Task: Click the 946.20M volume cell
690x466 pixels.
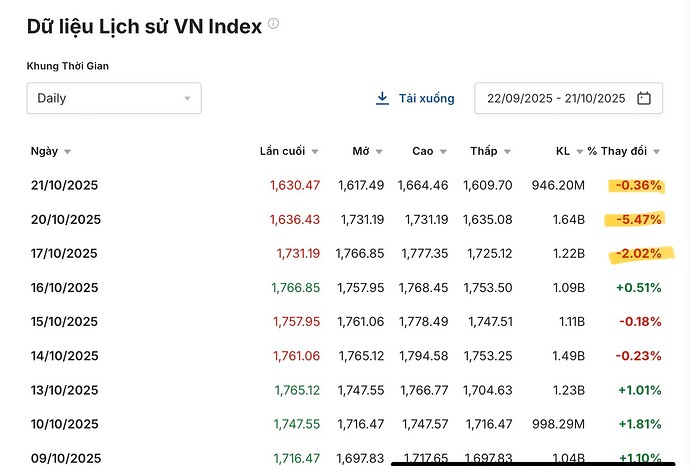Action: [558, 185]
